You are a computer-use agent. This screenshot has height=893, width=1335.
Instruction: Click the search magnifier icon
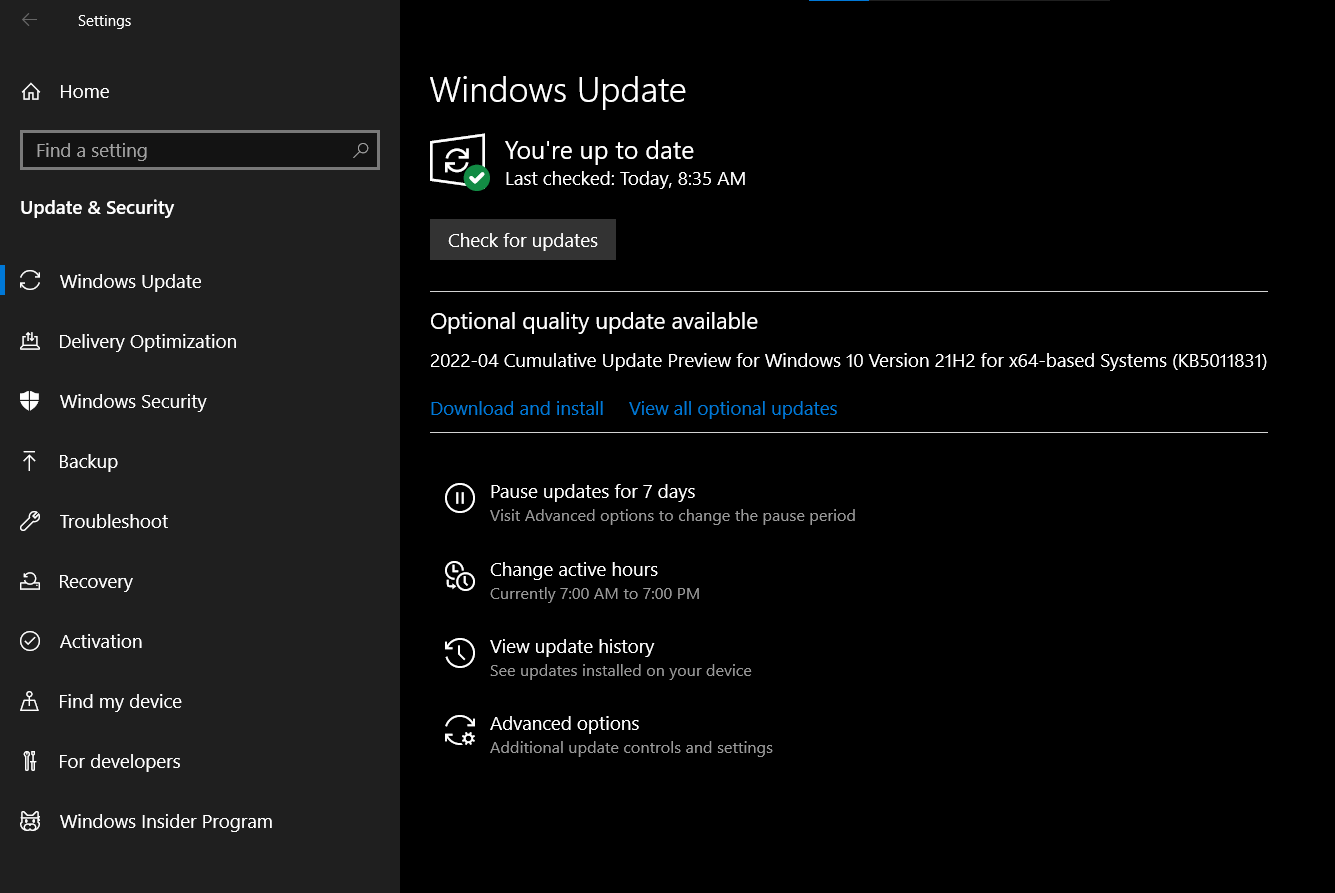tap(361, 150)
